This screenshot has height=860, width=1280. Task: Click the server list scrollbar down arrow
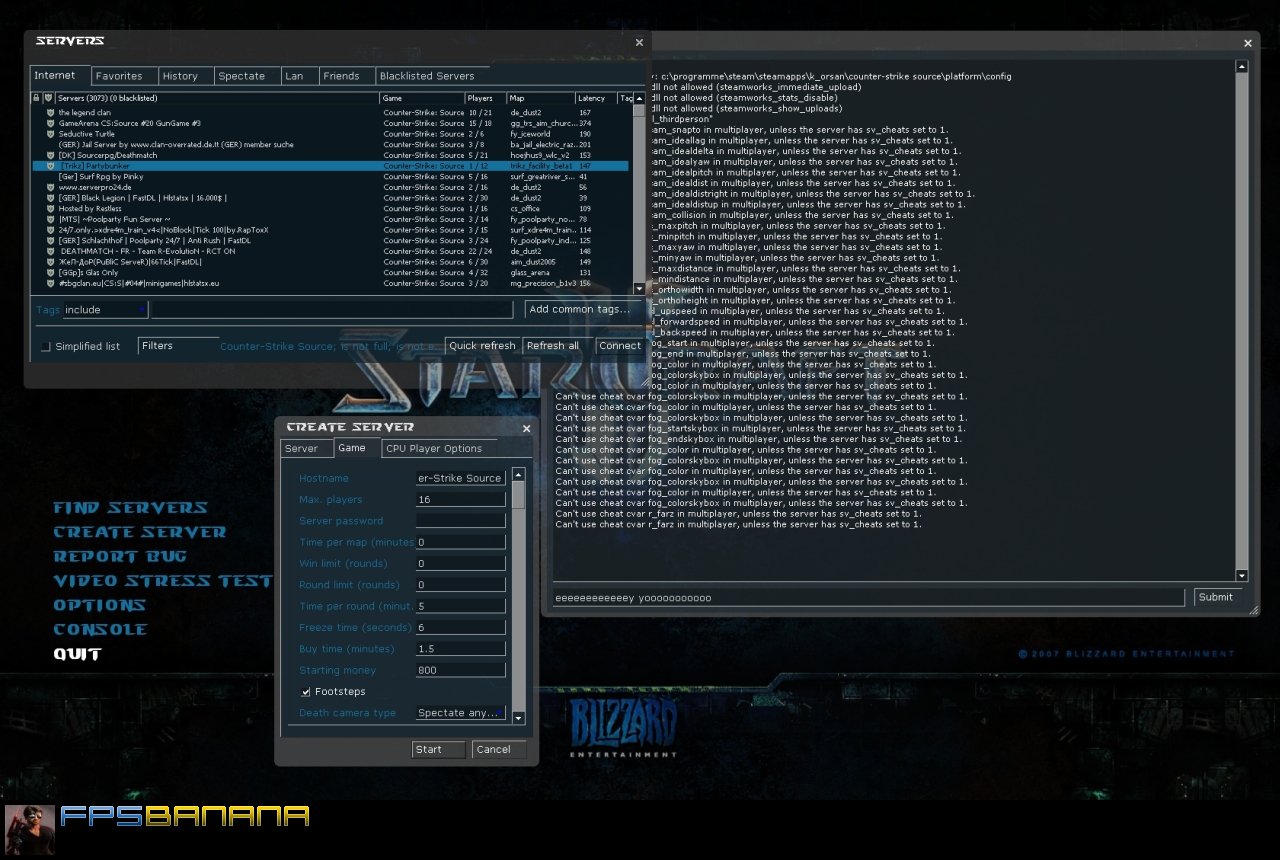click(639, 289)
